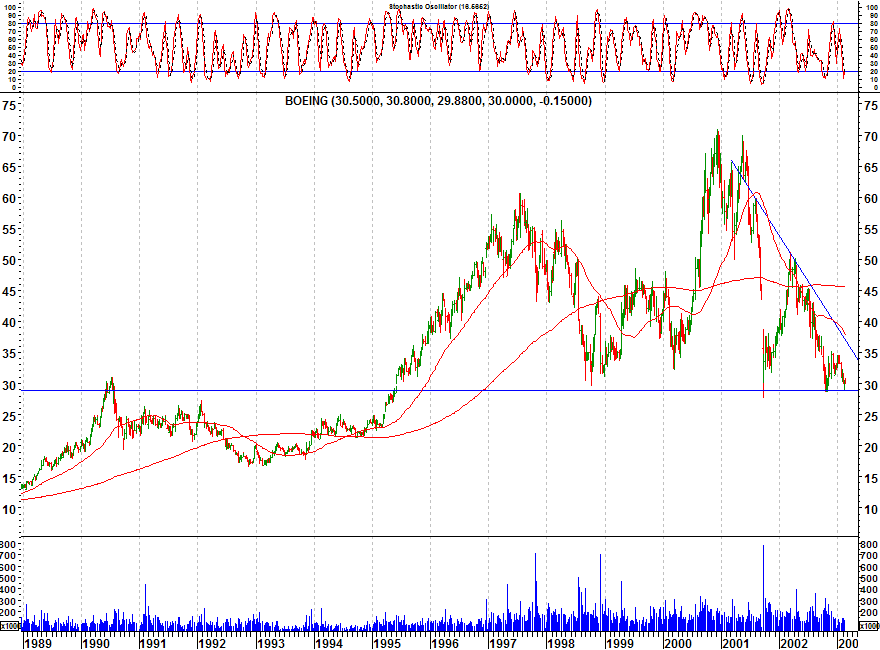Select the 1994 year label
The width and height of the screenshot is (880, 650).
(x=329, y=643)
